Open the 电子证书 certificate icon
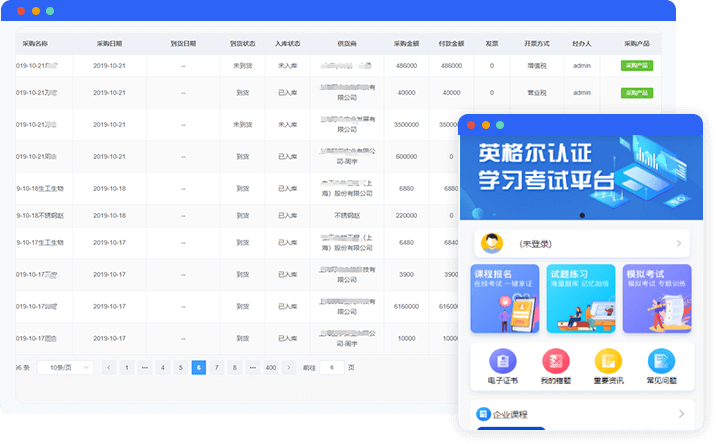Image resolution: width=716 pixels, height=444 pixels. point(503,362)
